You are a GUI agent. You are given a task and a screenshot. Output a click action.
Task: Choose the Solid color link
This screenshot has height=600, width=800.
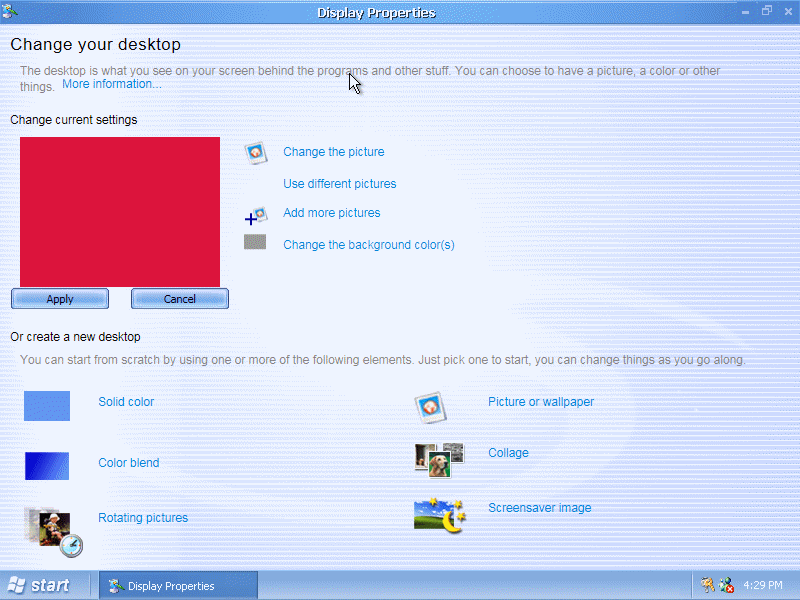point(126,402)
